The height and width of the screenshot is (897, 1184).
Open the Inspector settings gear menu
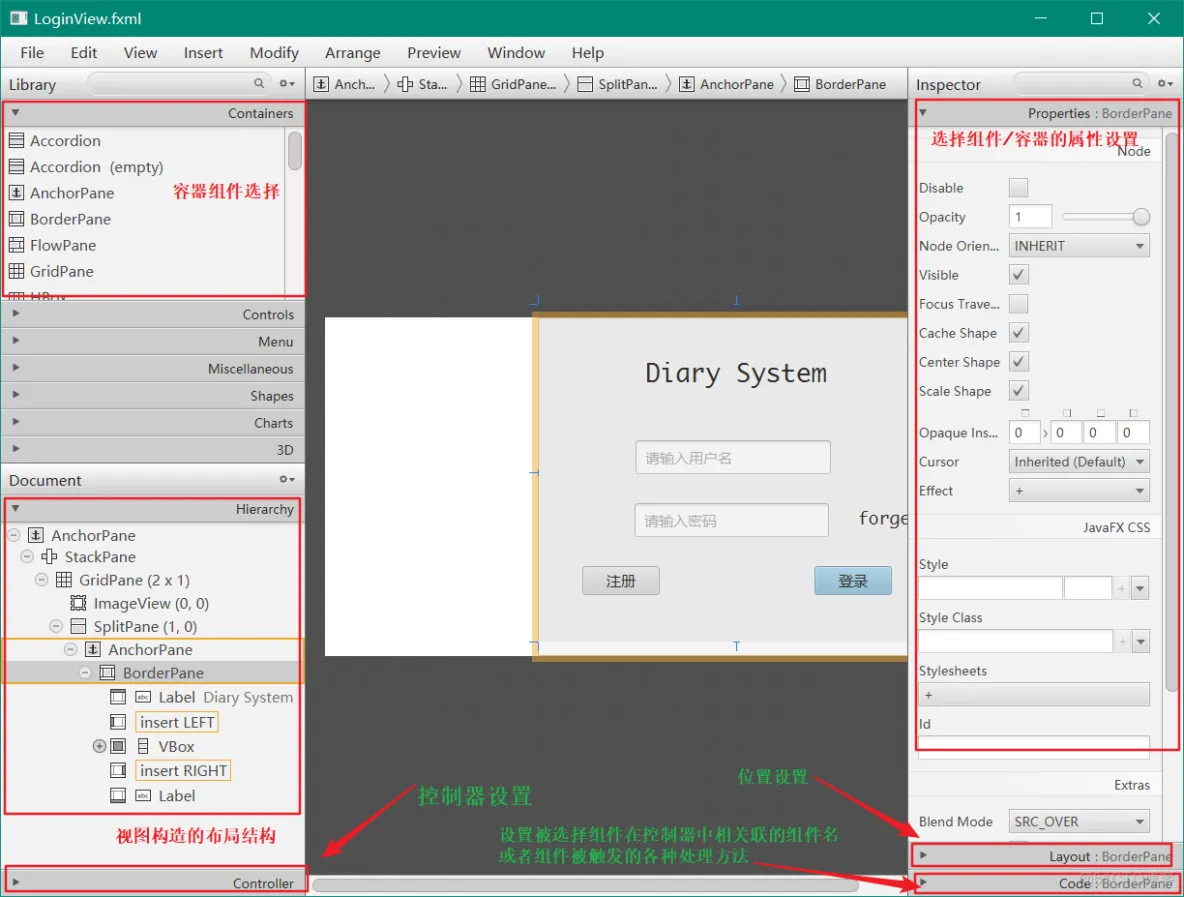click(1165, 84)
